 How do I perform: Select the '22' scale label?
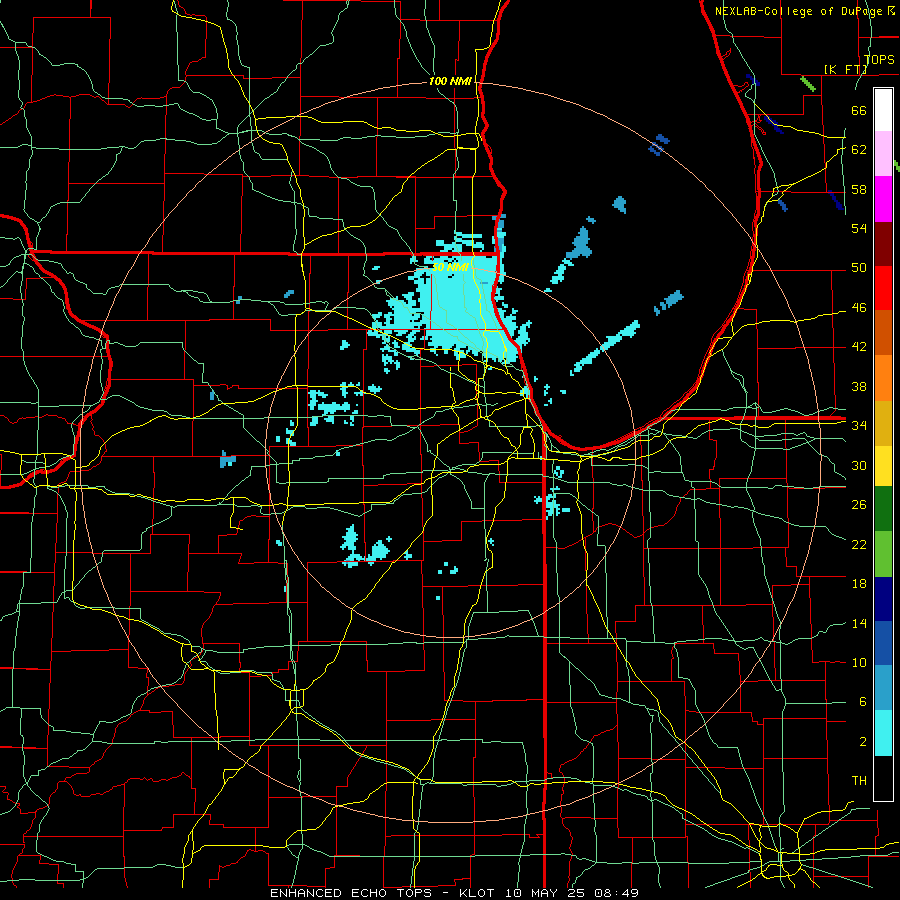click(x=859, y=544)
